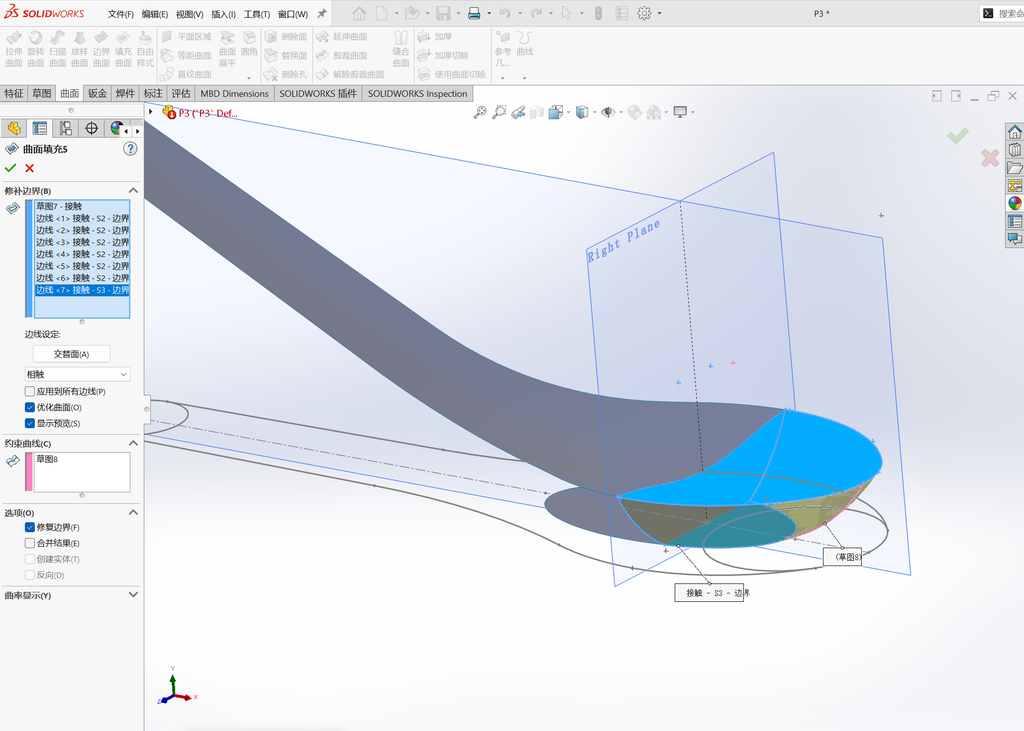1024x731 pixels.
Task: Open the DisplayManager color ball tab
Action: click(x=117, y=128)
